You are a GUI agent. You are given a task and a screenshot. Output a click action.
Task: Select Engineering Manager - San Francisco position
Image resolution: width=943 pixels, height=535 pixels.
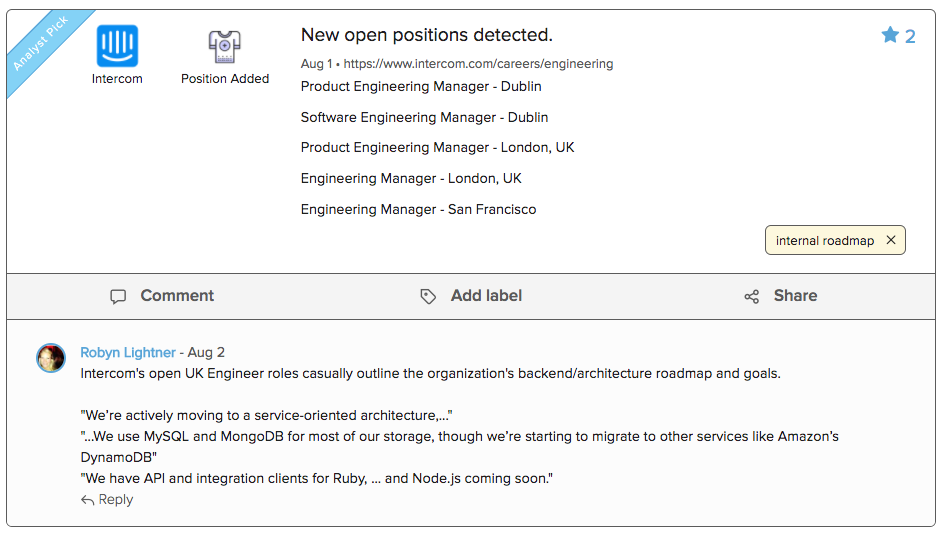(418, 209)
